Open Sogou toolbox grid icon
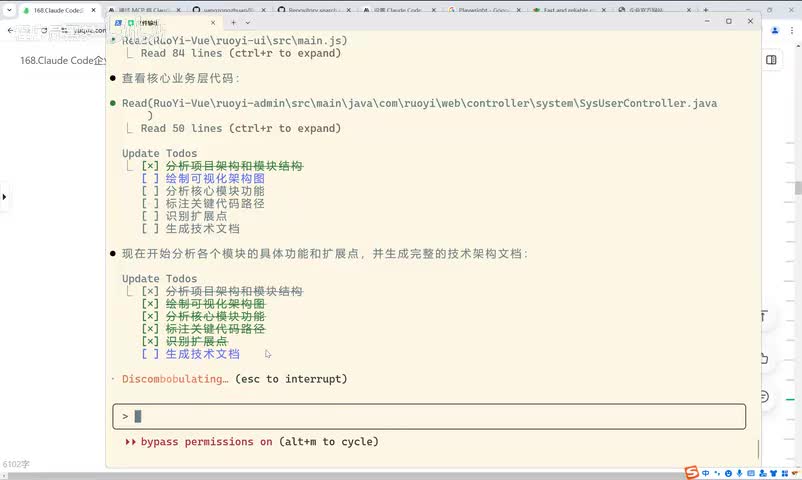Screen dimensions: 802x480 coord(785,473)
